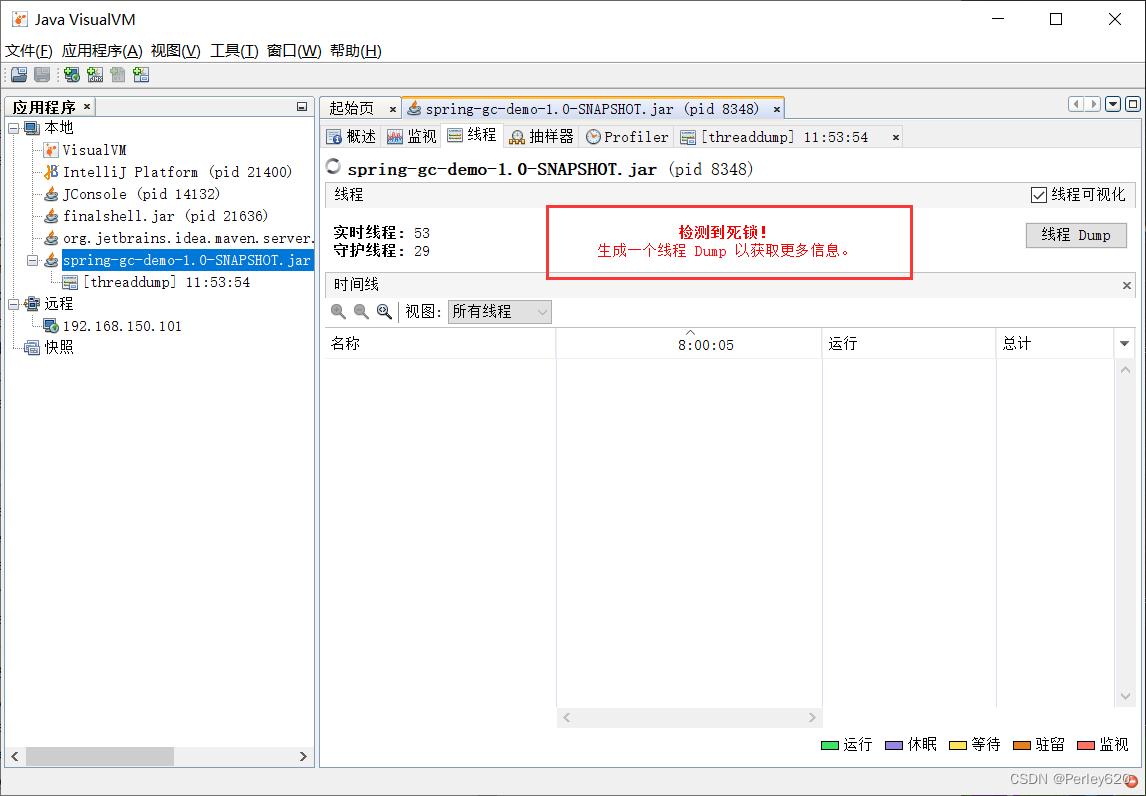Close the 应用程序 panel tab
Viewport: 1146px width, 796px height.
click(x=86, y=107)
